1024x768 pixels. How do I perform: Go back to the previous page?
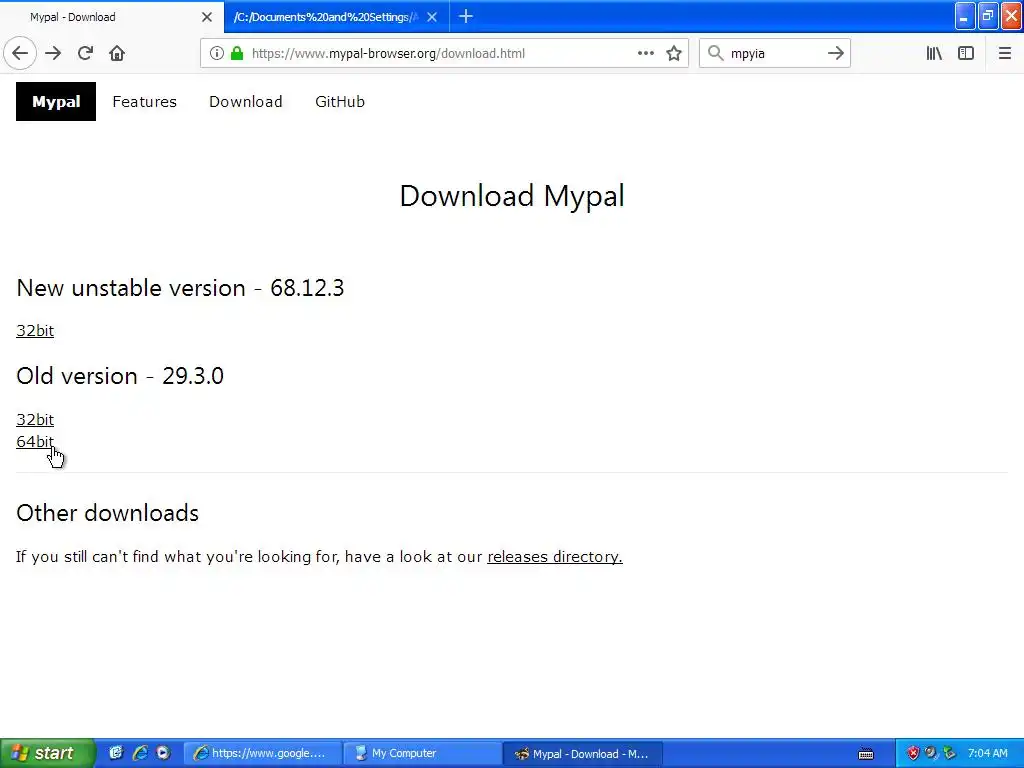click(x=20, y=54)
